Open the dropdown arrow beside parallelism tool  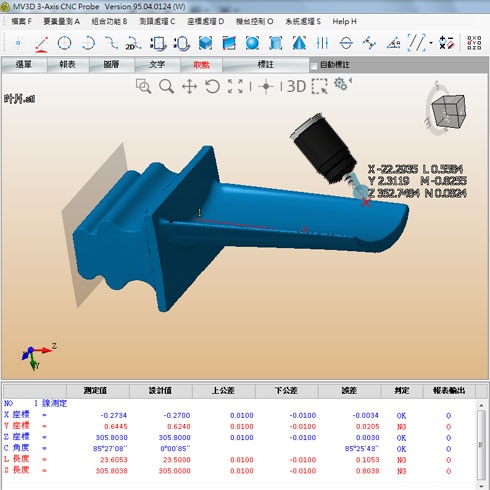tap(431, 43)
